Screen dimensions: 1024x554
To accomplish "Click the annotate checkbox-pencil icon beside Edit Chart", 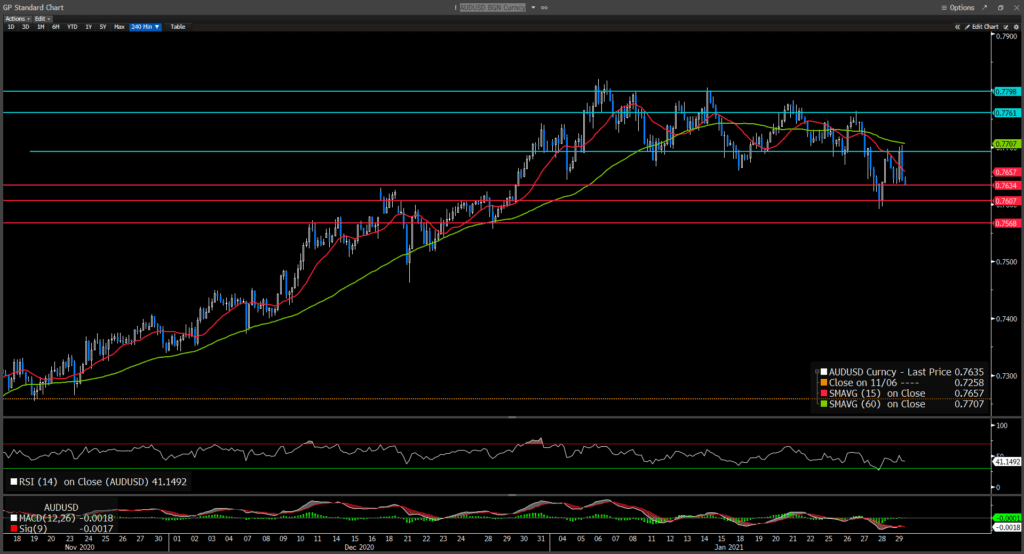I will (1007, 27).
